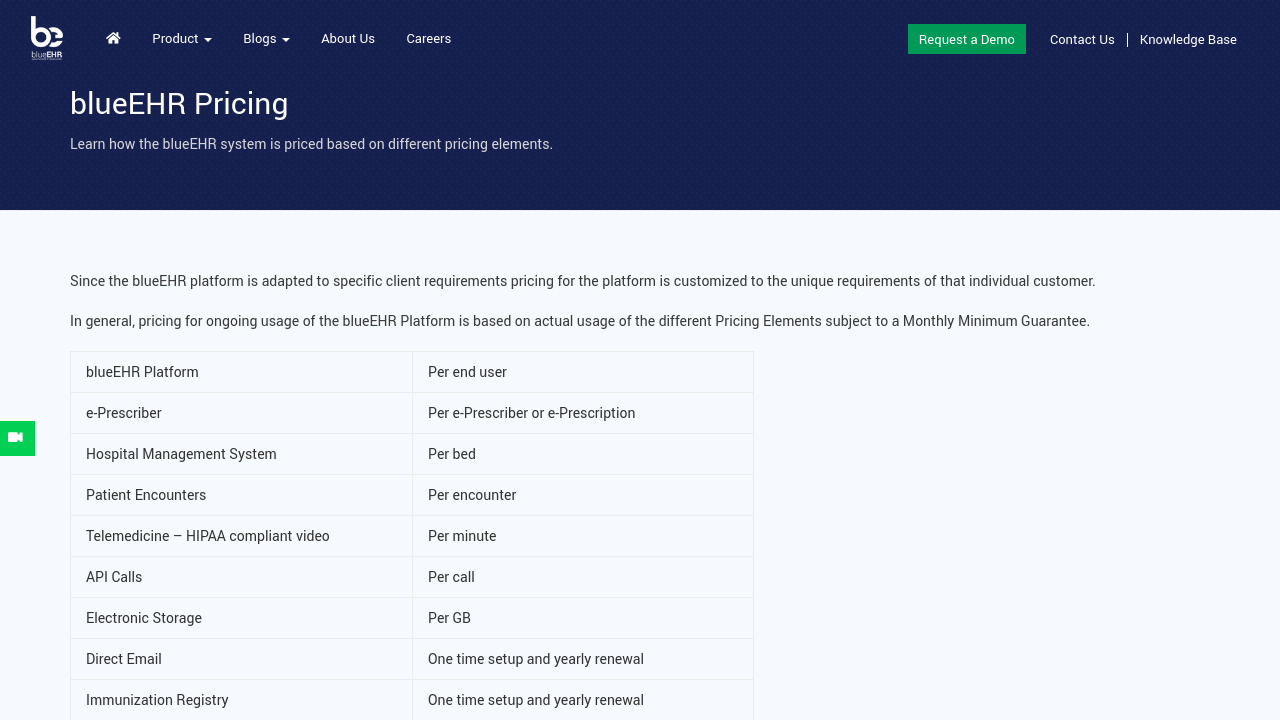Open the Knowledge Base link
Viewport: 1280px width, 720px height.
tap(1187, 40)
